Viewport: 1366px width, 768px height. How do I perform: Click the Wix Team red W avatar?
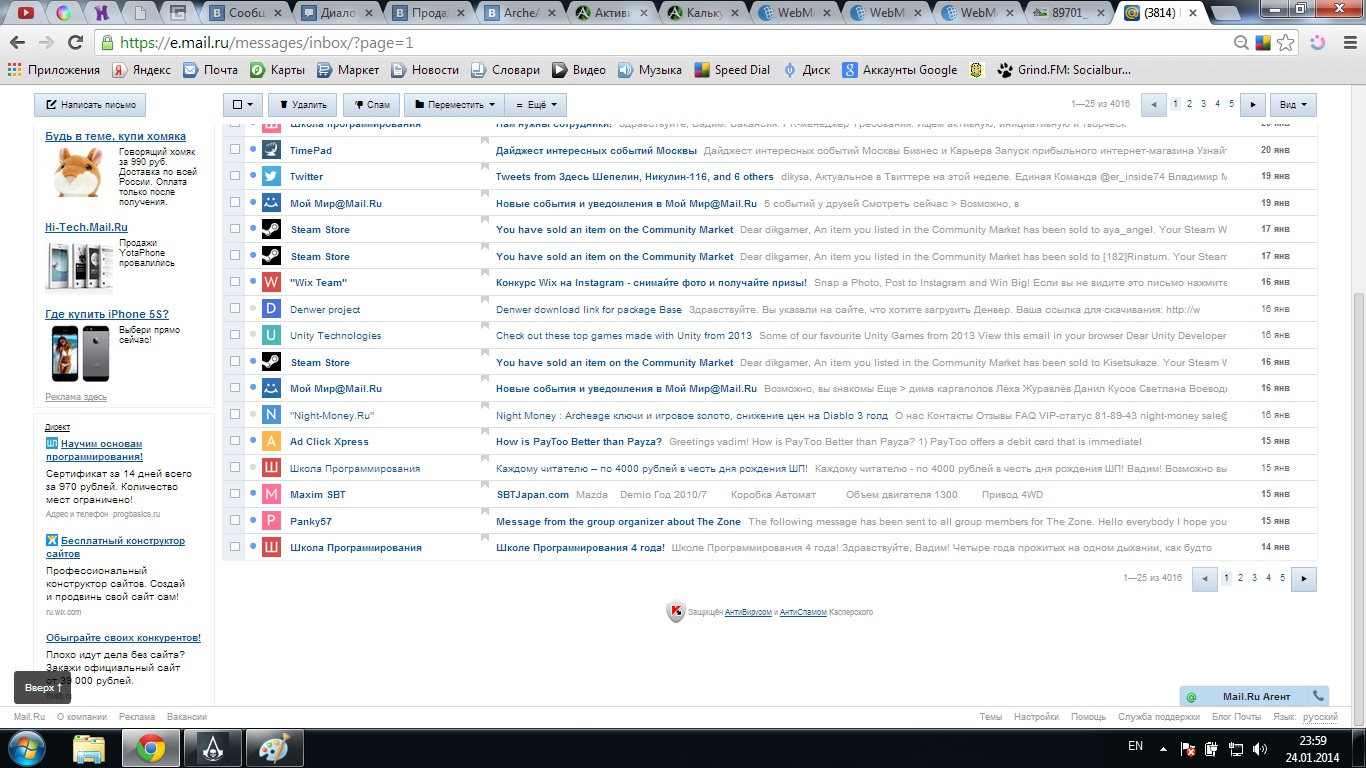(271, 282)
